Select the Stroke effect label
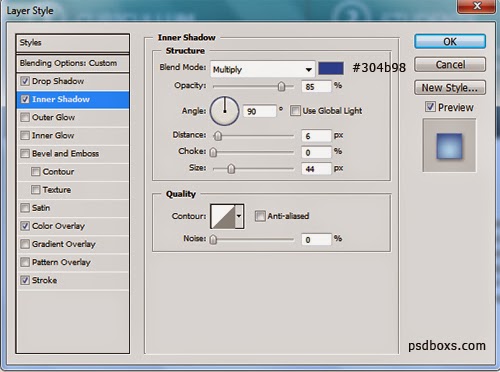 click(x=44, y=280)
